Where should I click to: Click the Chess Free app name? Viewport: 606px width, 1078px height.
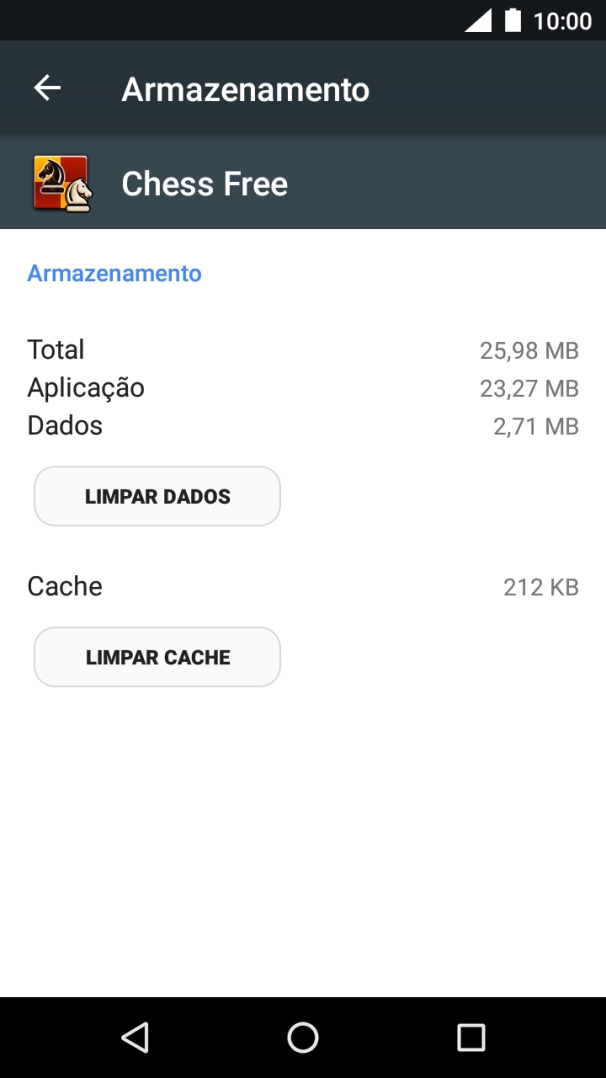tap(204, 183)
